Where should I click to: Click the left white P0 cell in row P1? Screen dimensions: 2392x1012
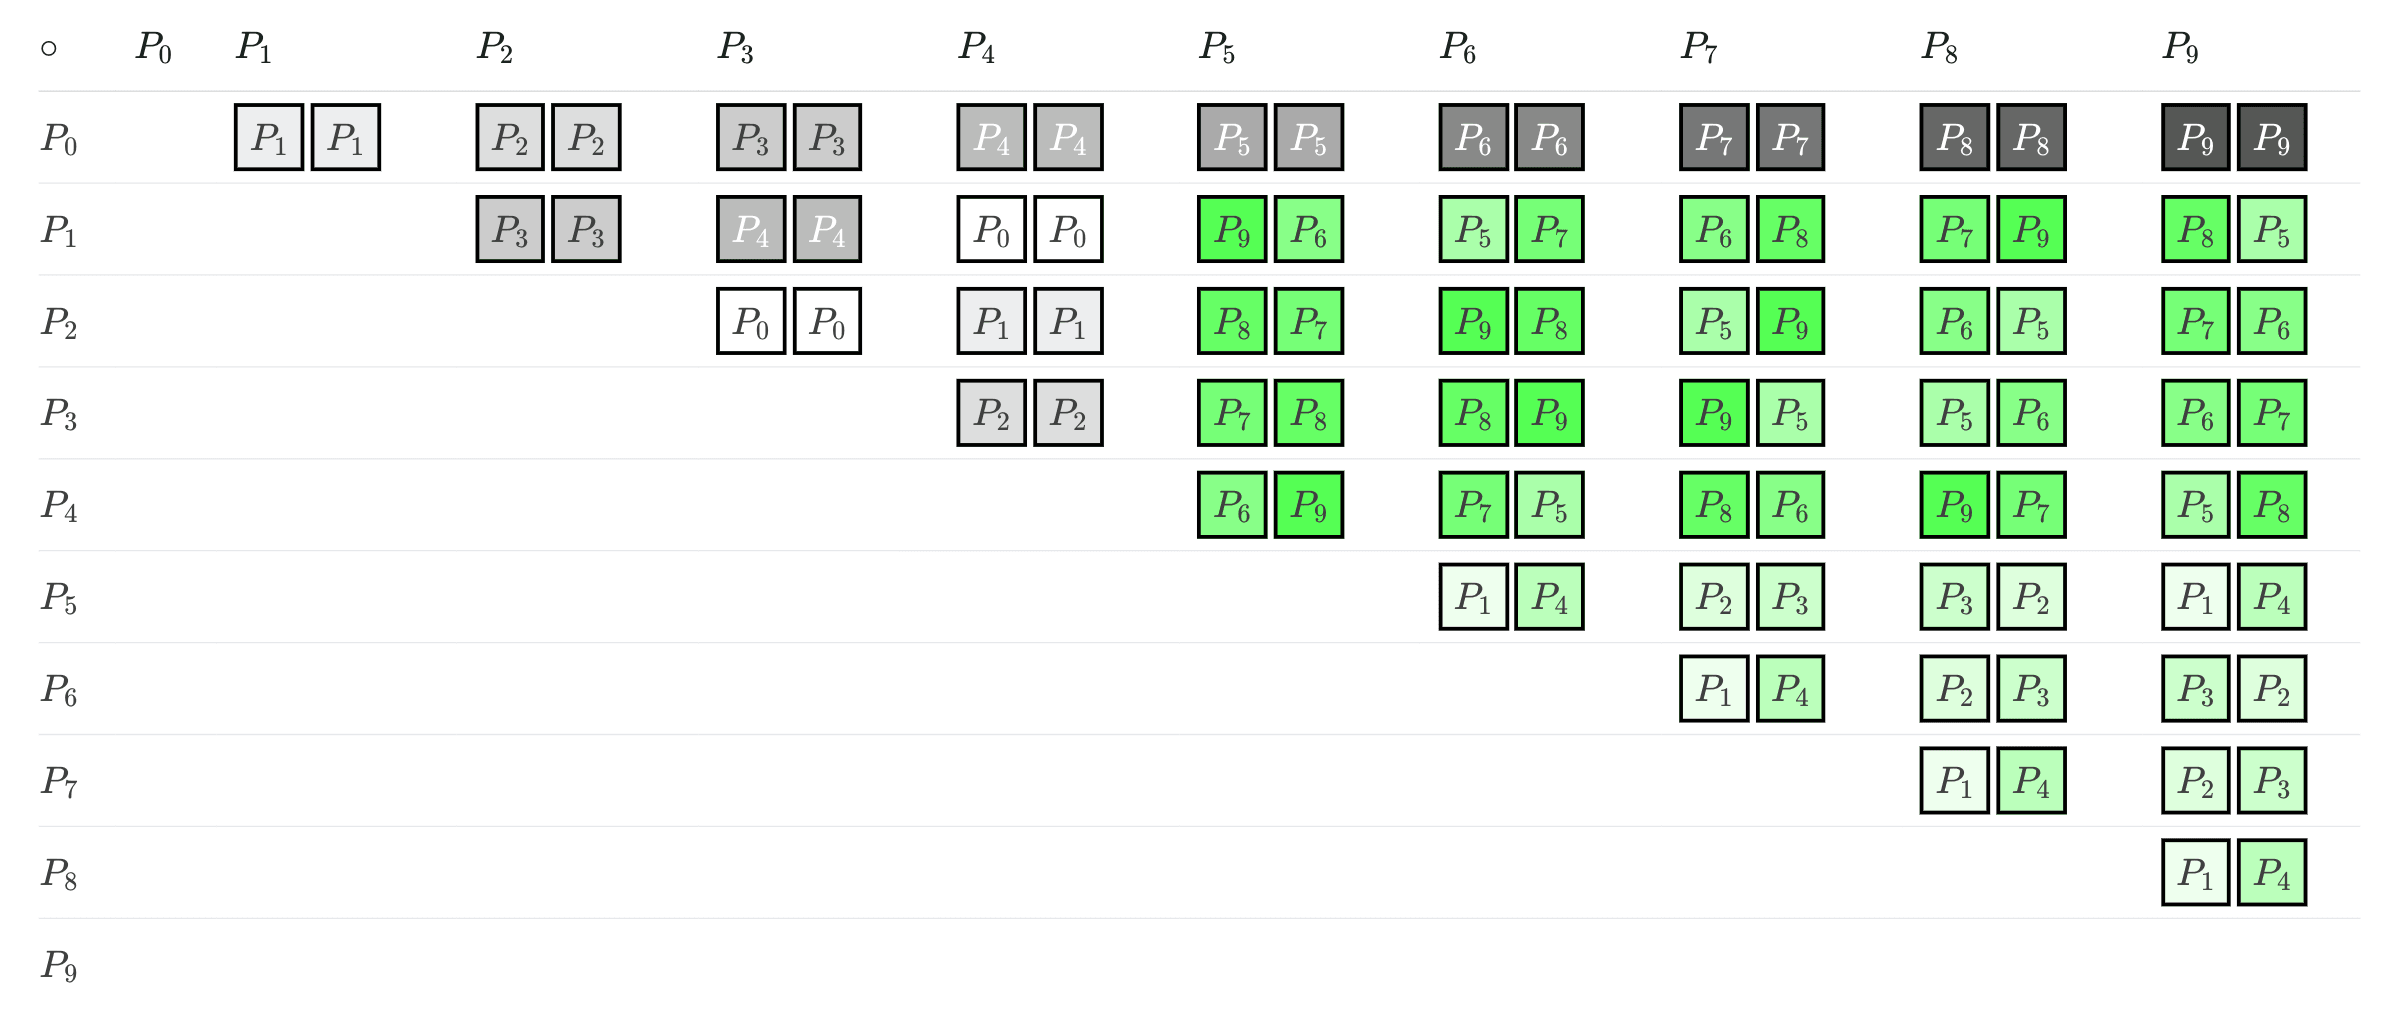pyautogui.click(x=991, y=229)
